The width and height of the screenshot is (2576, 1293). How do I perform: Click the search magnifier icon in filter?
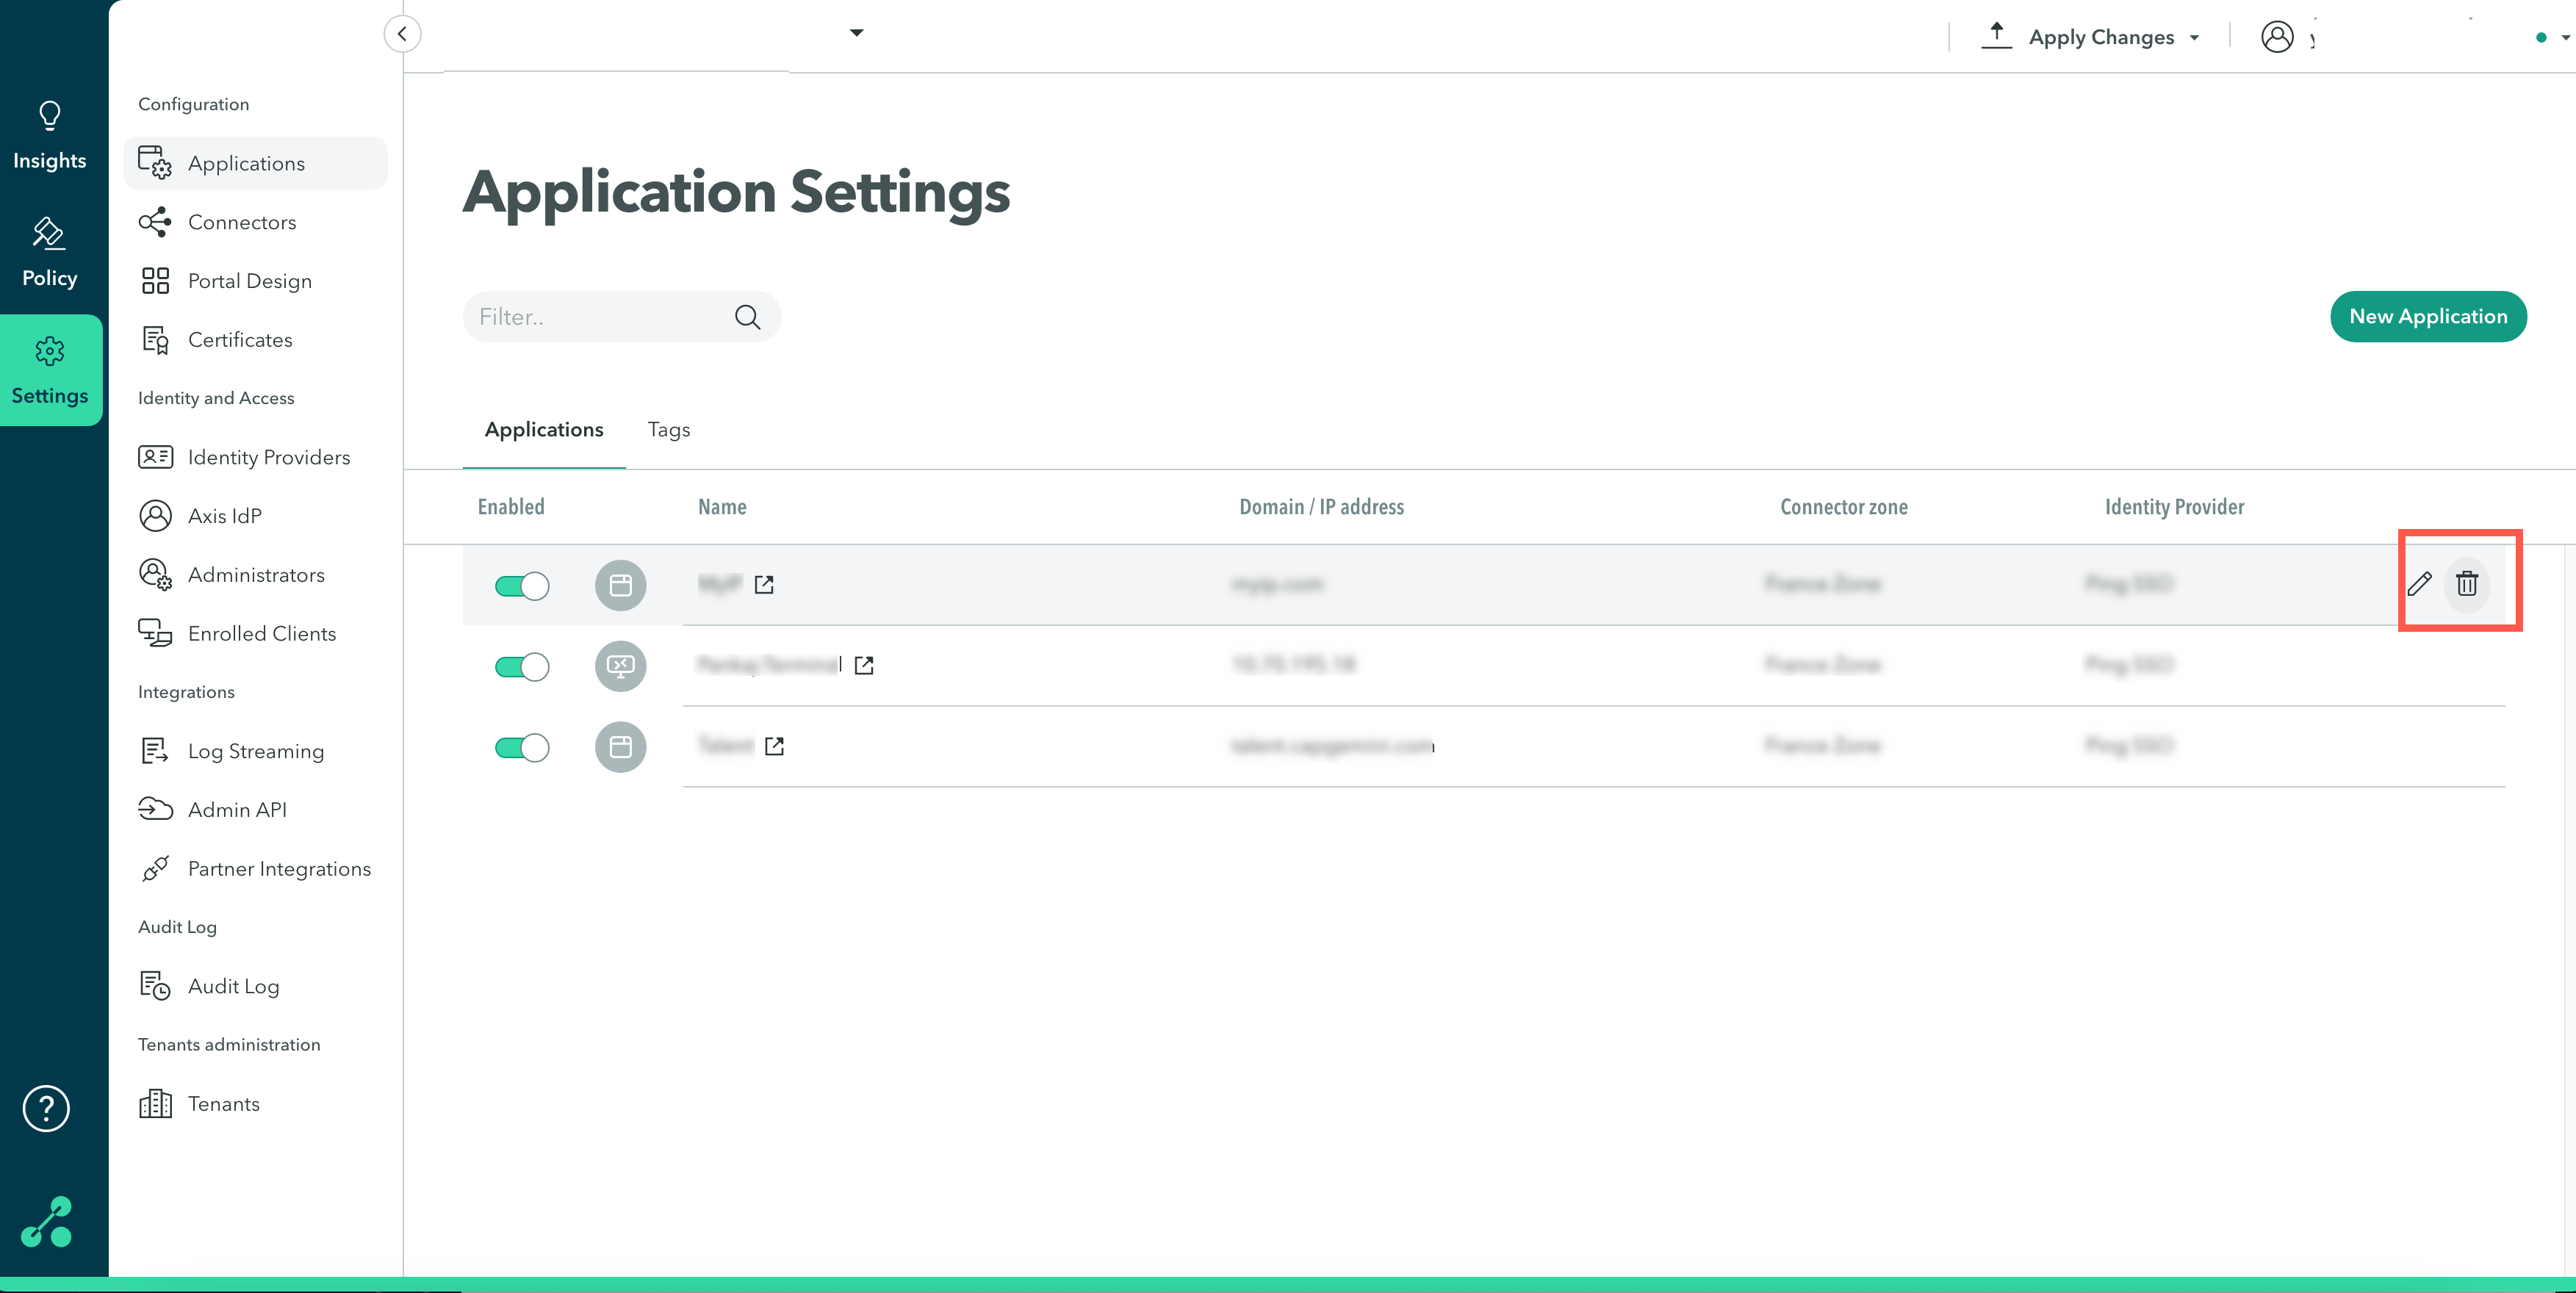point(747,317)
